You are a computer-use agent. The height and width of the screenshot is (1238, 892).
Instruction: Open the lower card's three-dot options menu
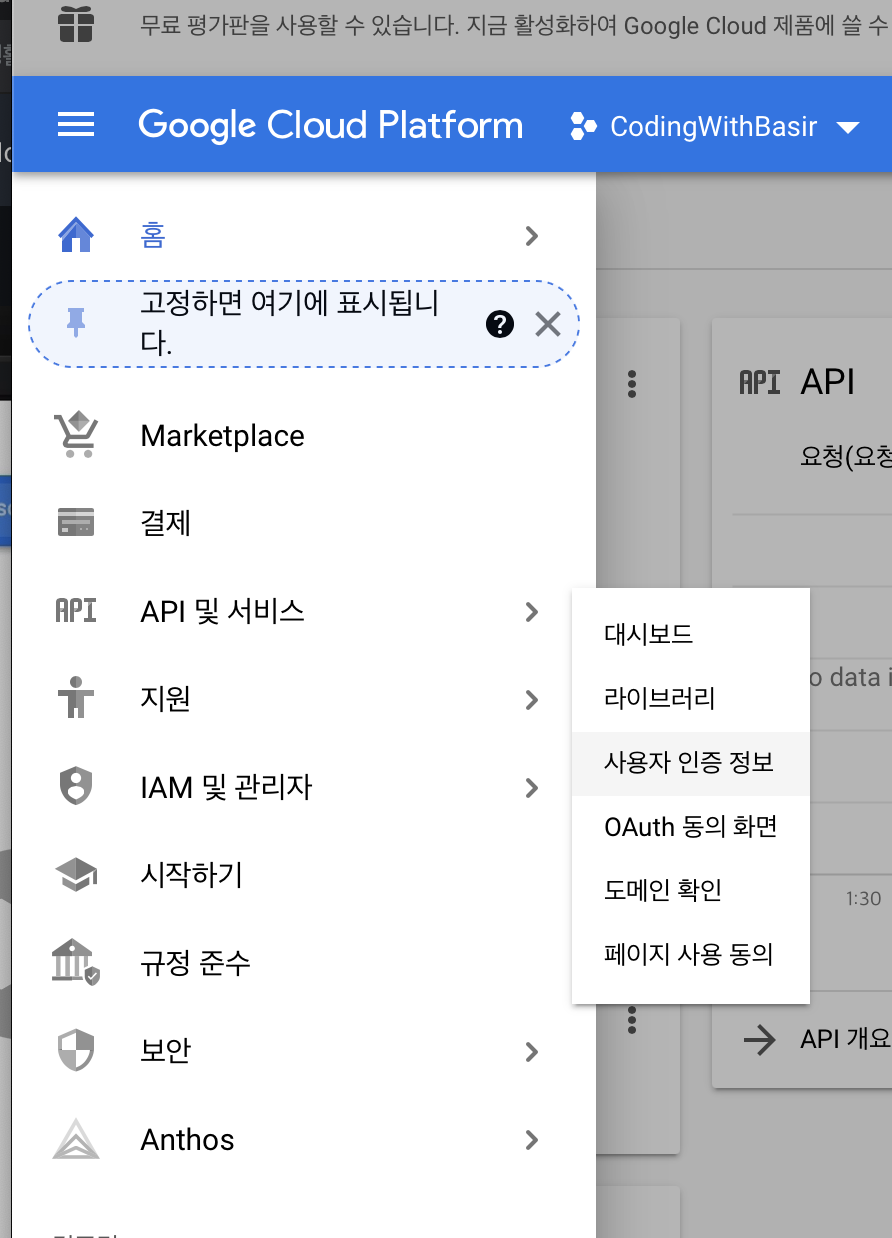click(632, 1019)
